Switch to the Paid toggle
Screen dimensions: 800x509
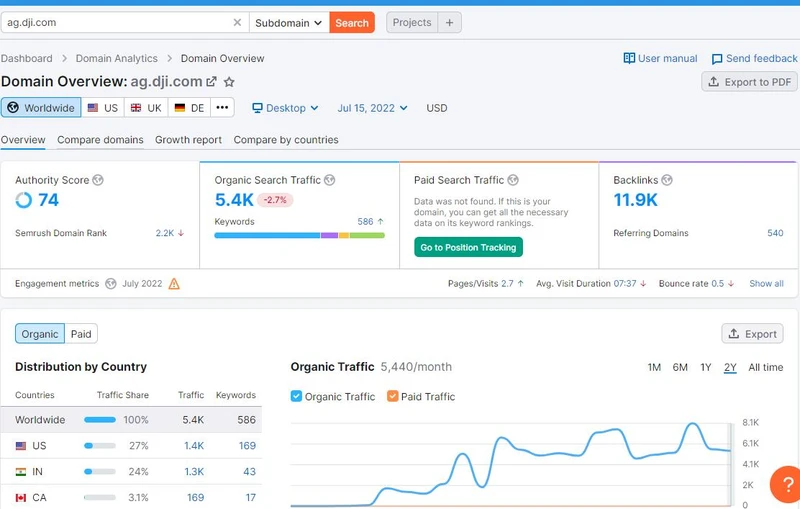click(x=81, y=334)
